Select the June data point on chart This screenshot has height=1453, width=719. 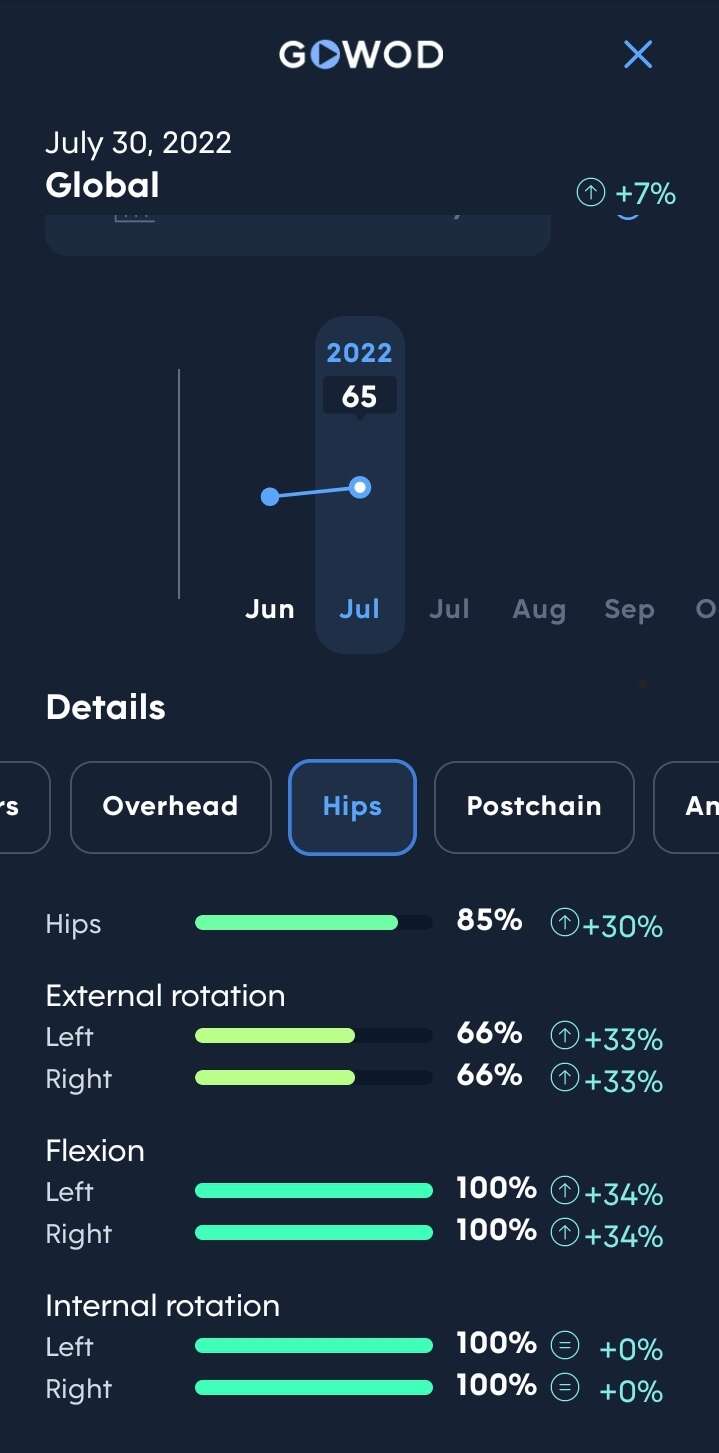click(x=270, y=497)
